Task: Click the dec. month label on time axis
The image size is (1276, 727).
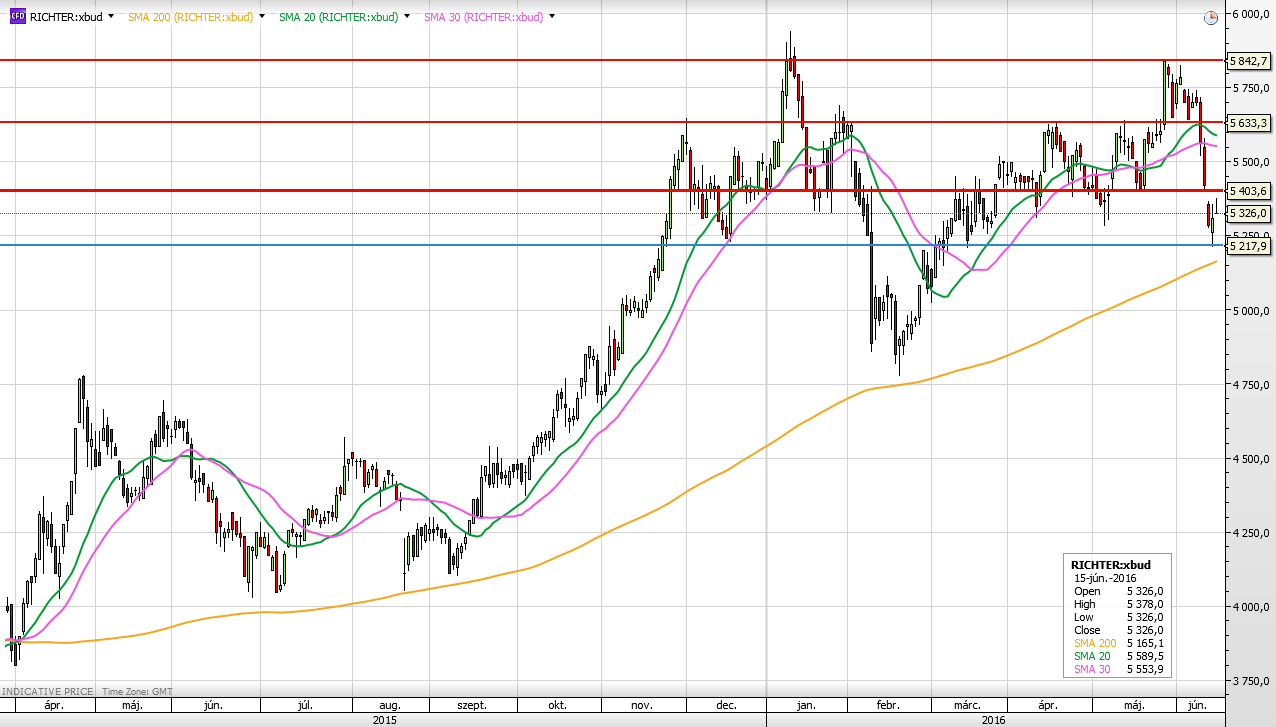Action: tap(726, 705)
